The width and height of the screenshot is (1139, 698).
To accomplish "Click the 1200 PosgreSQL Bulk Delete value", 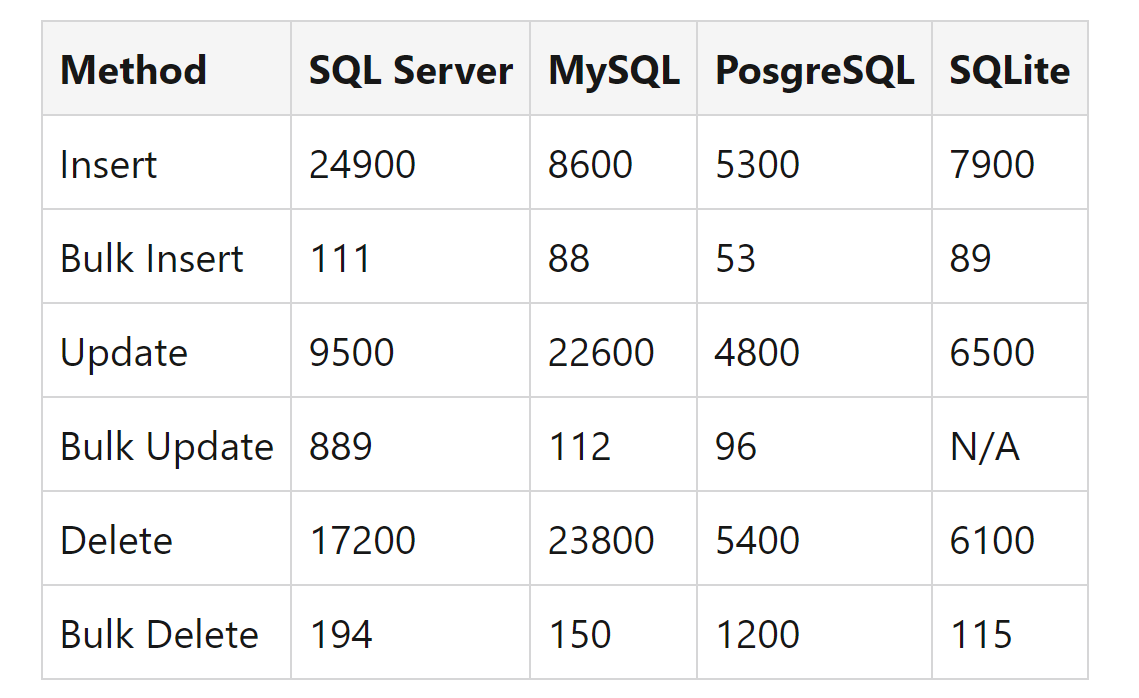I will [x=758, y=635].
